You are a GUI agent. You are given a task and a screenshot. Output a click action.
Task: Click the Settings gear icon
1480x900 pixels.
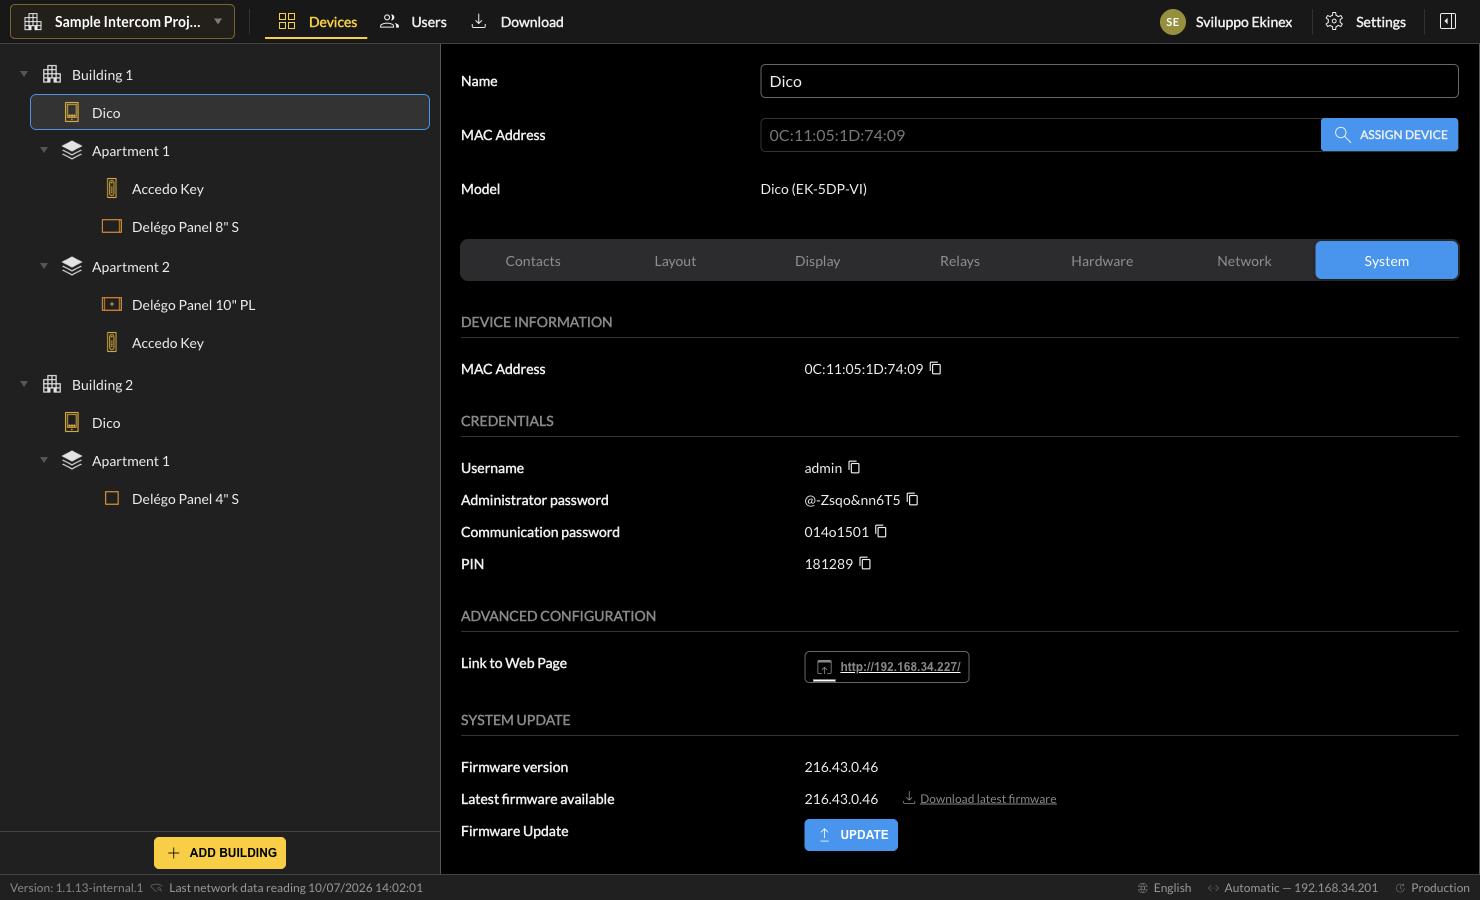[x=1334, y=21]
